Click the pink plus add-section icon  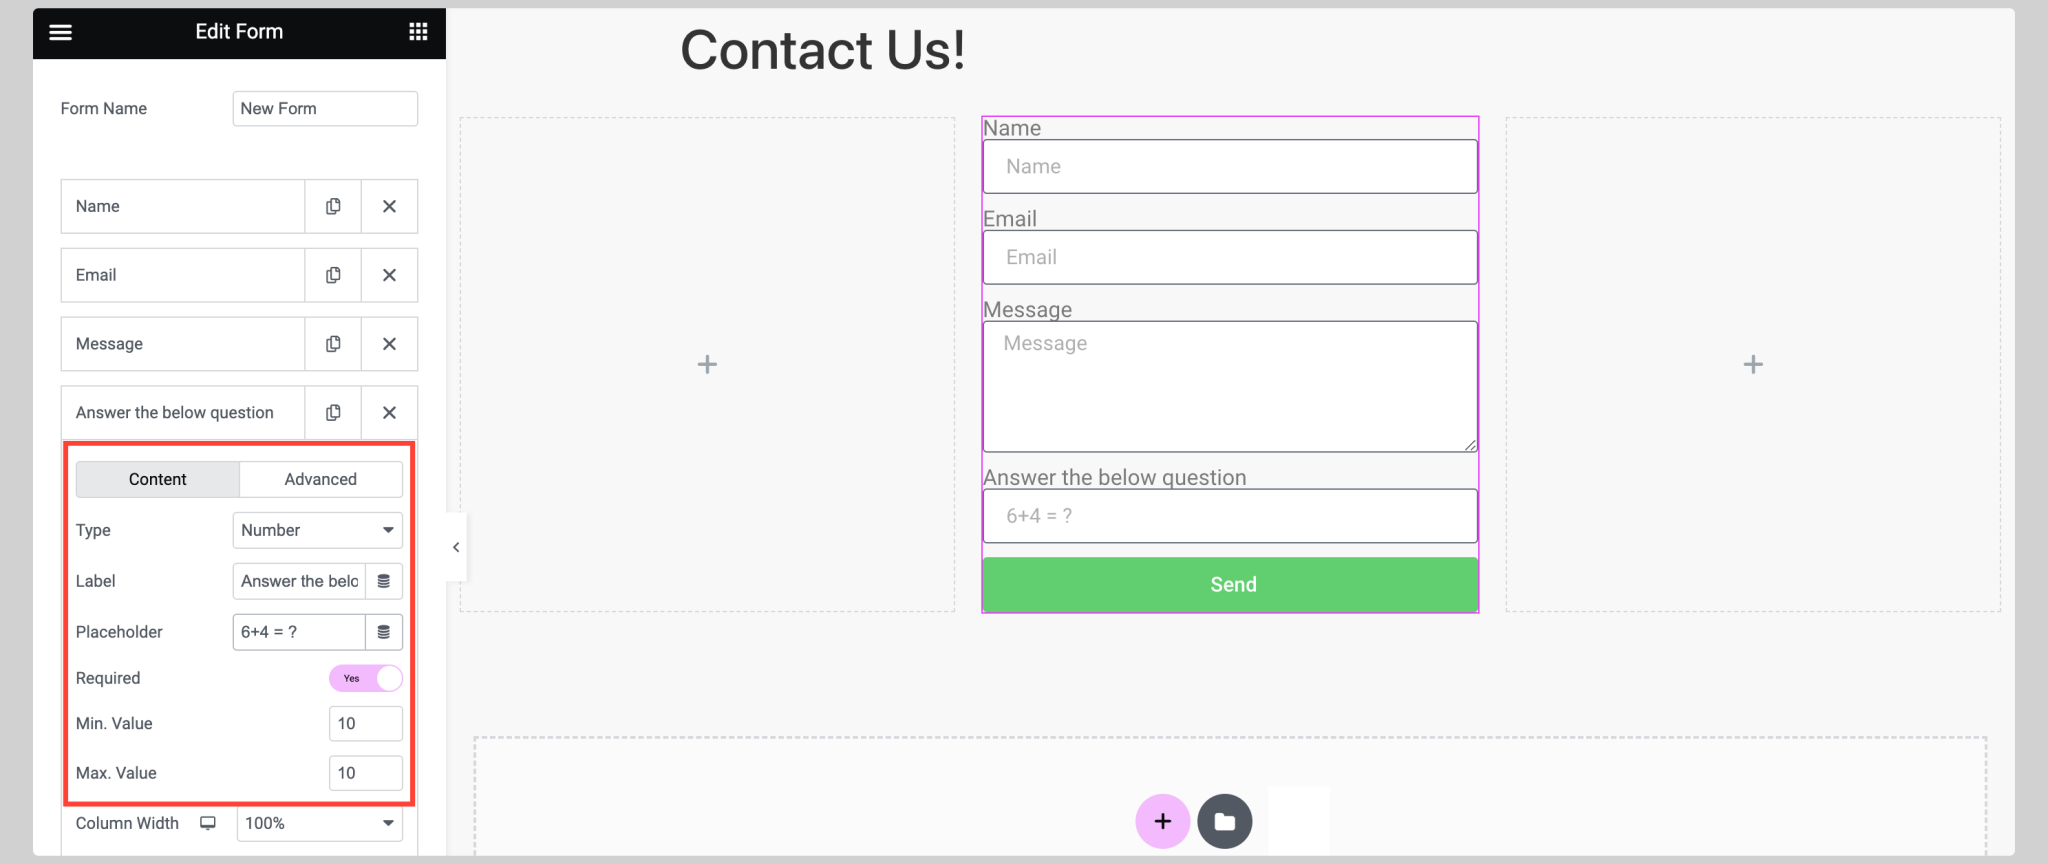(1162, 821)
